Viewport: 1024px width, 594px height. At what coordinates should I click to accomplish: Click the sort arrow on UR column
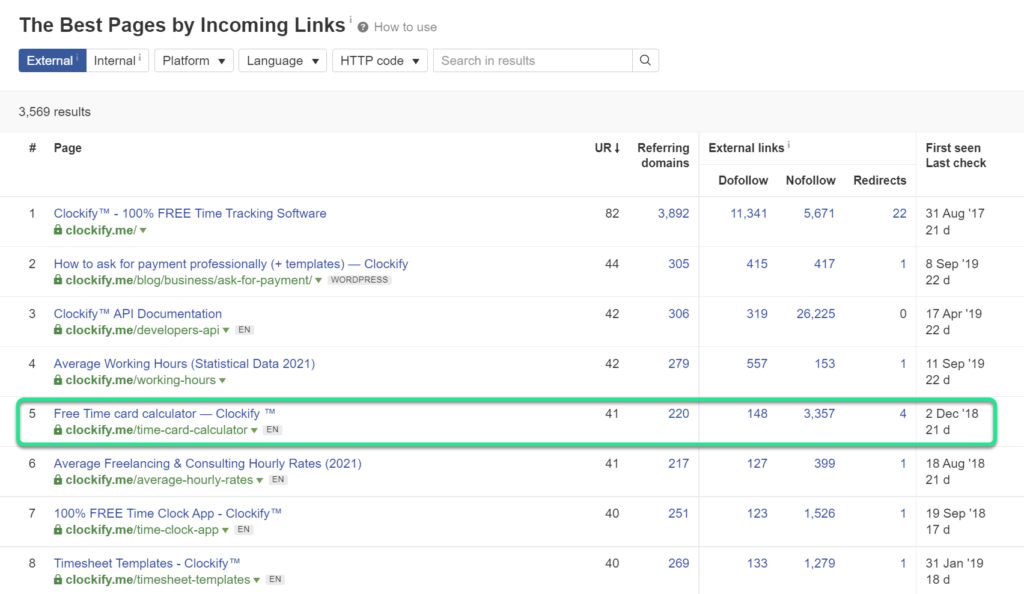click(616, 148)
